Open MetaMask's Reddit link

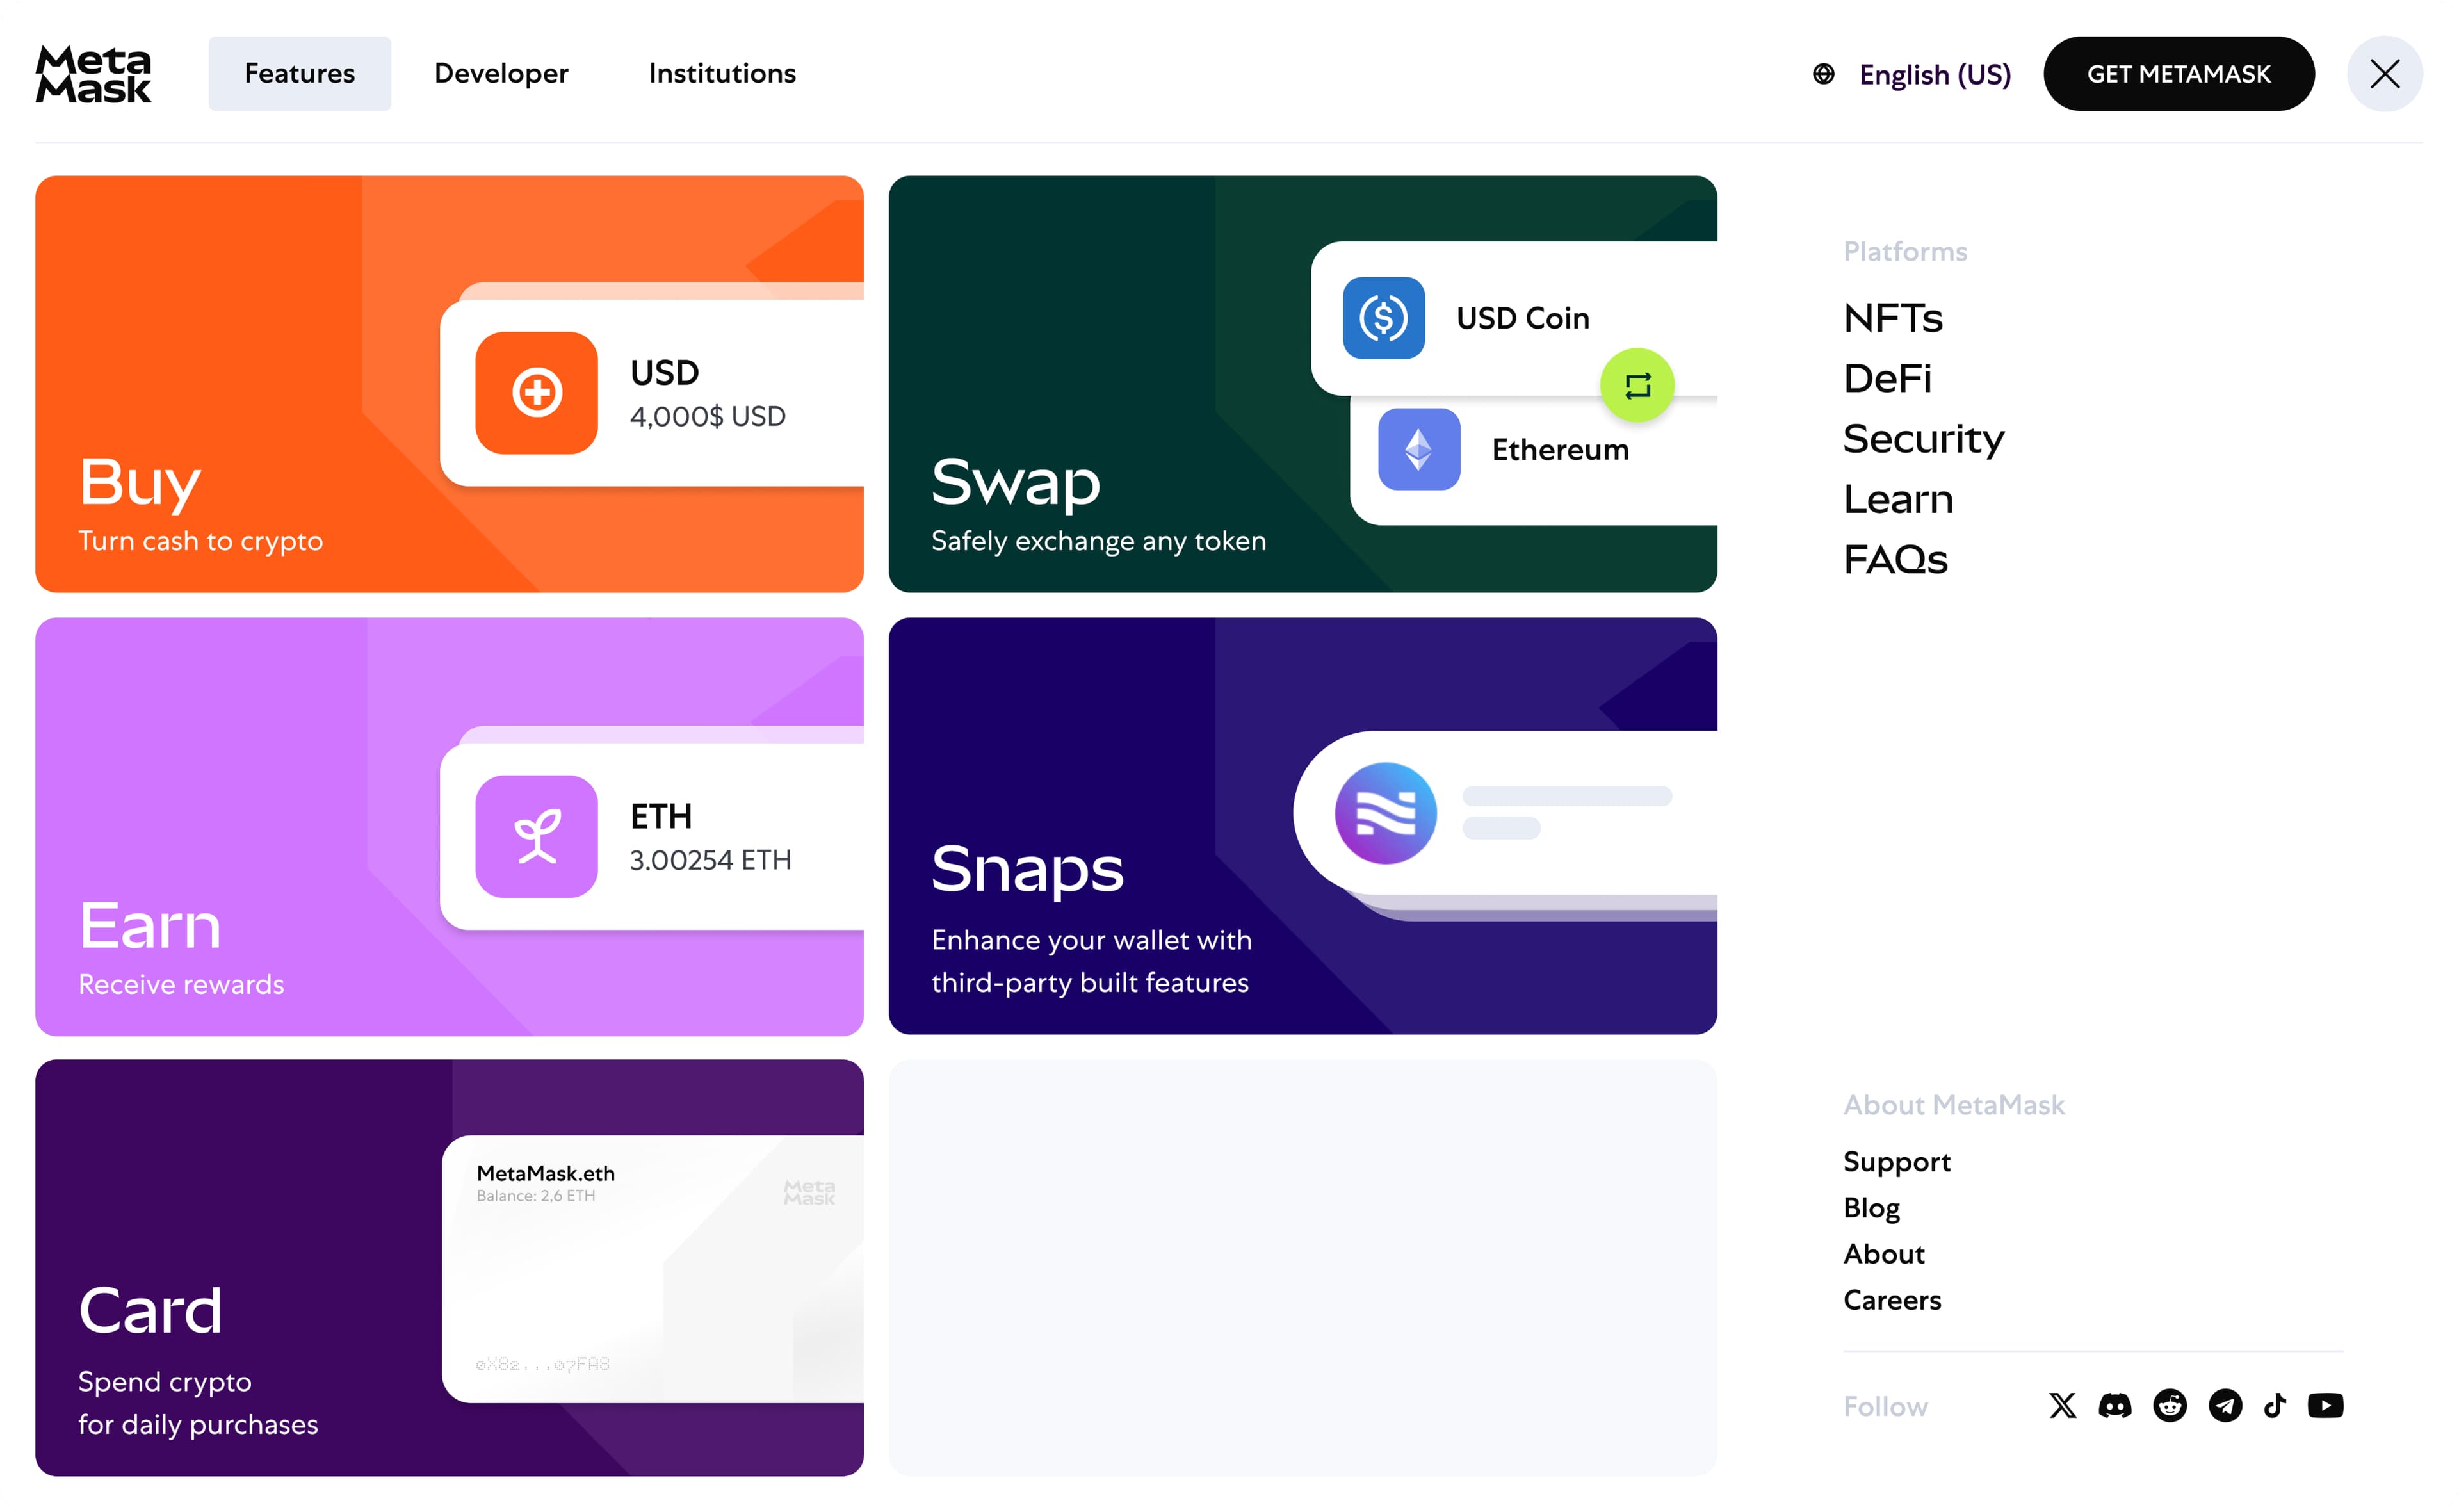tap(2169, 1405)
